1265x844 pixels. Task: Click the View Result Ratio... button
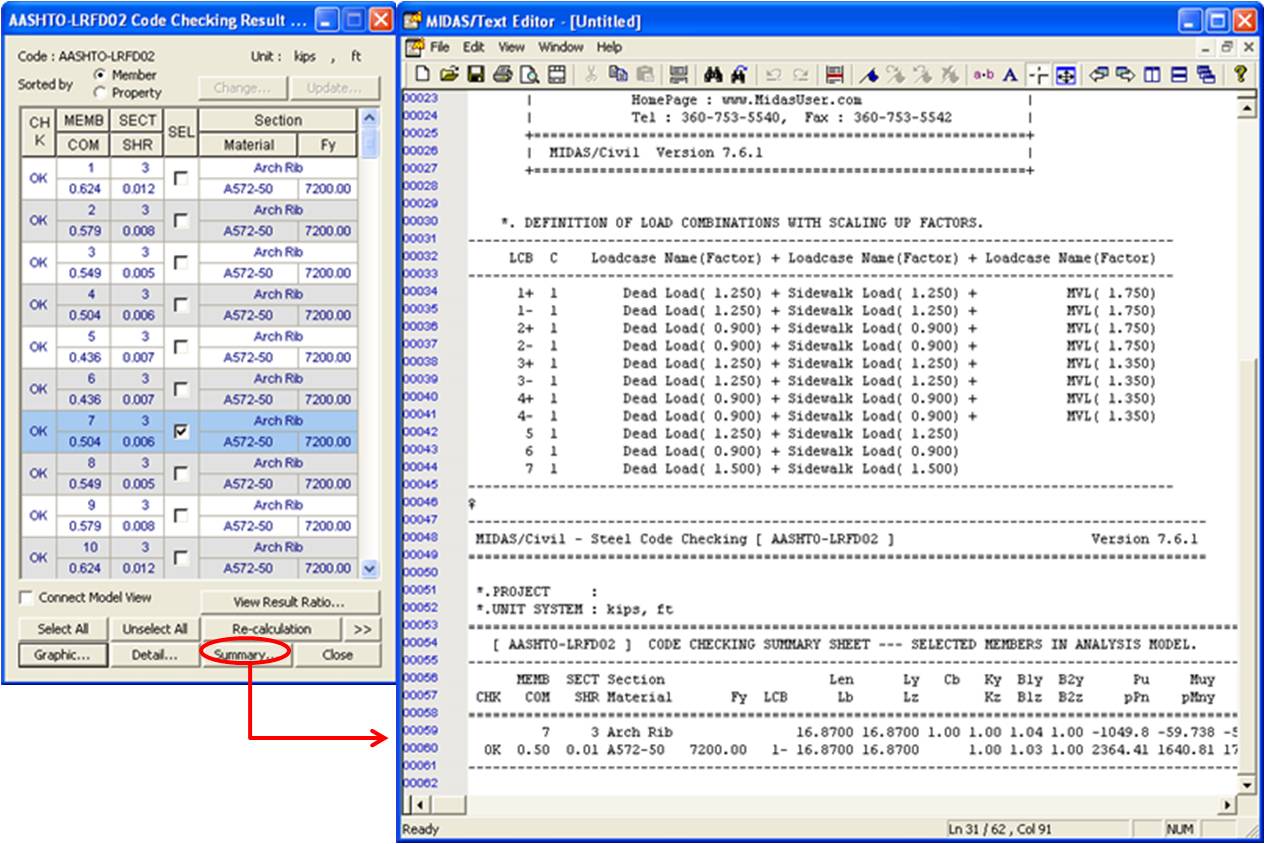coord(289,602)
